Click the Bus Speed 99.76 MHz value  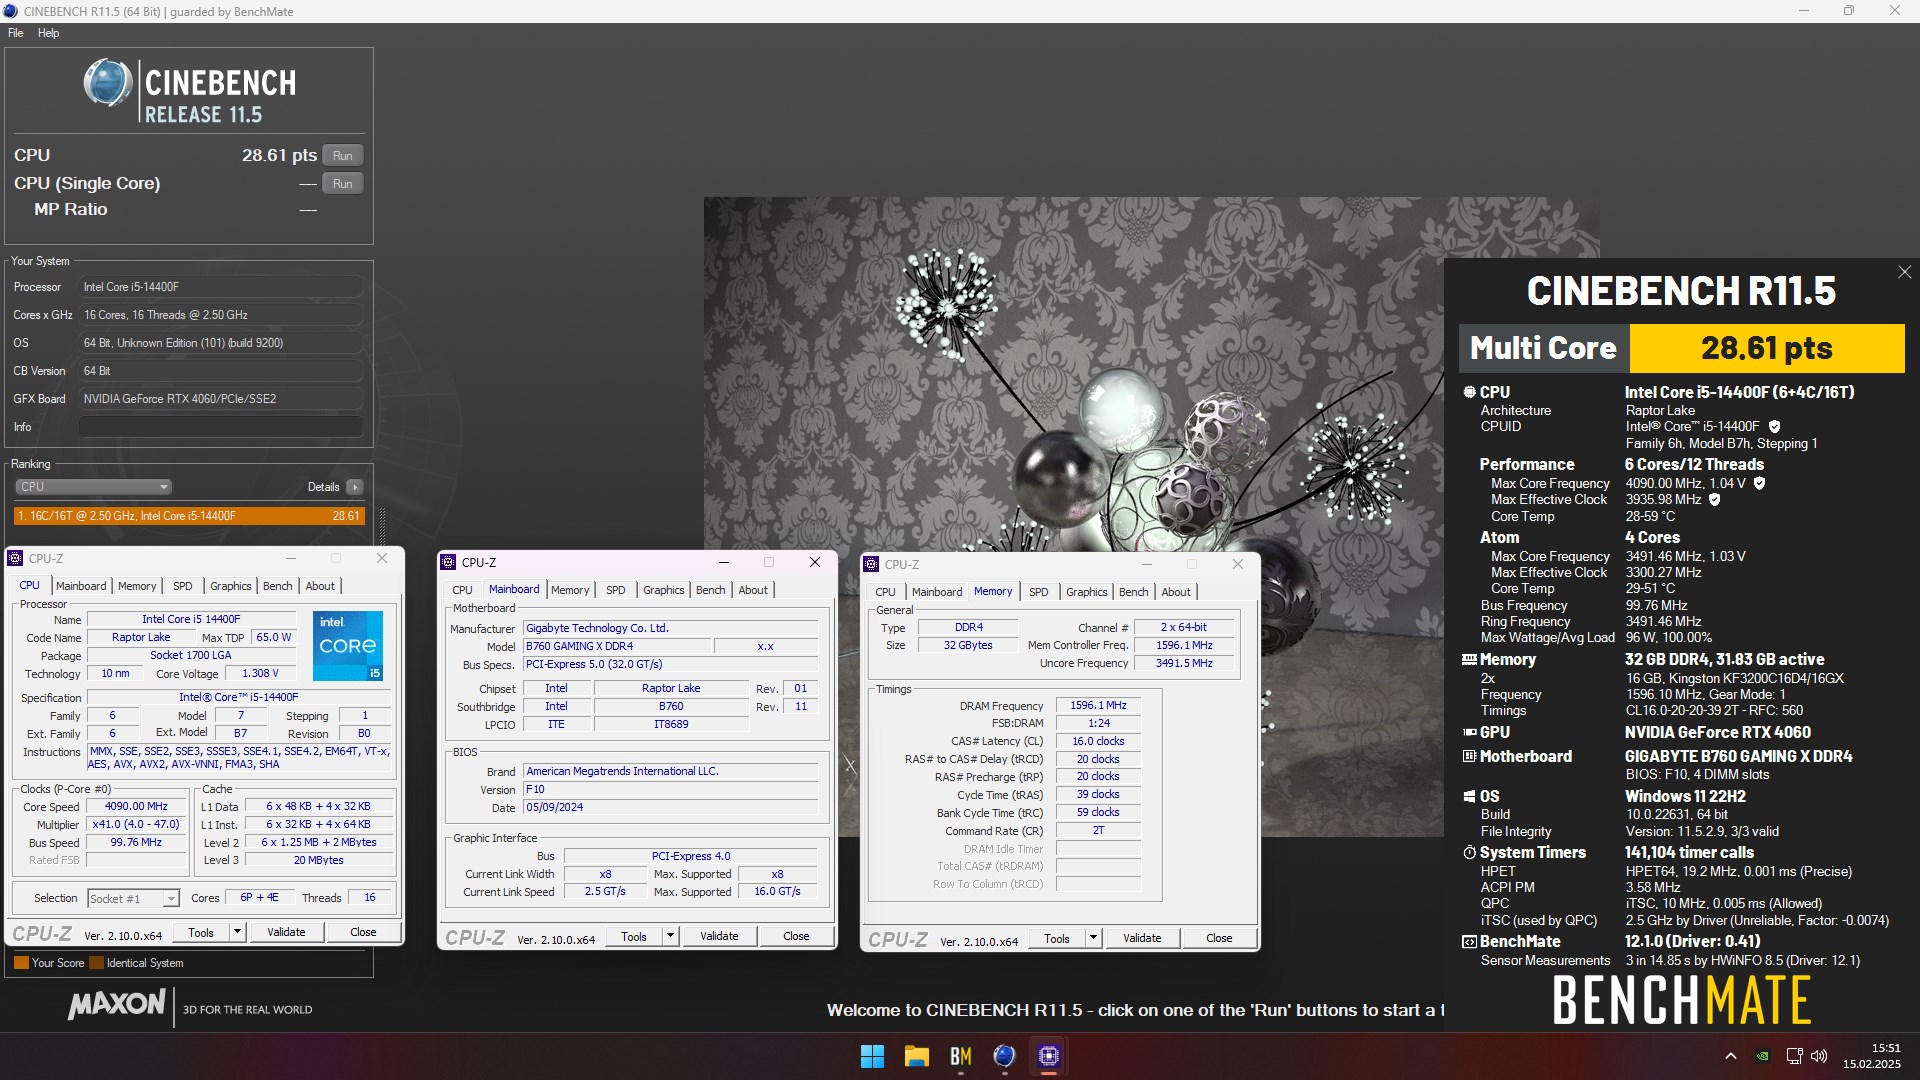click(137, 843)
